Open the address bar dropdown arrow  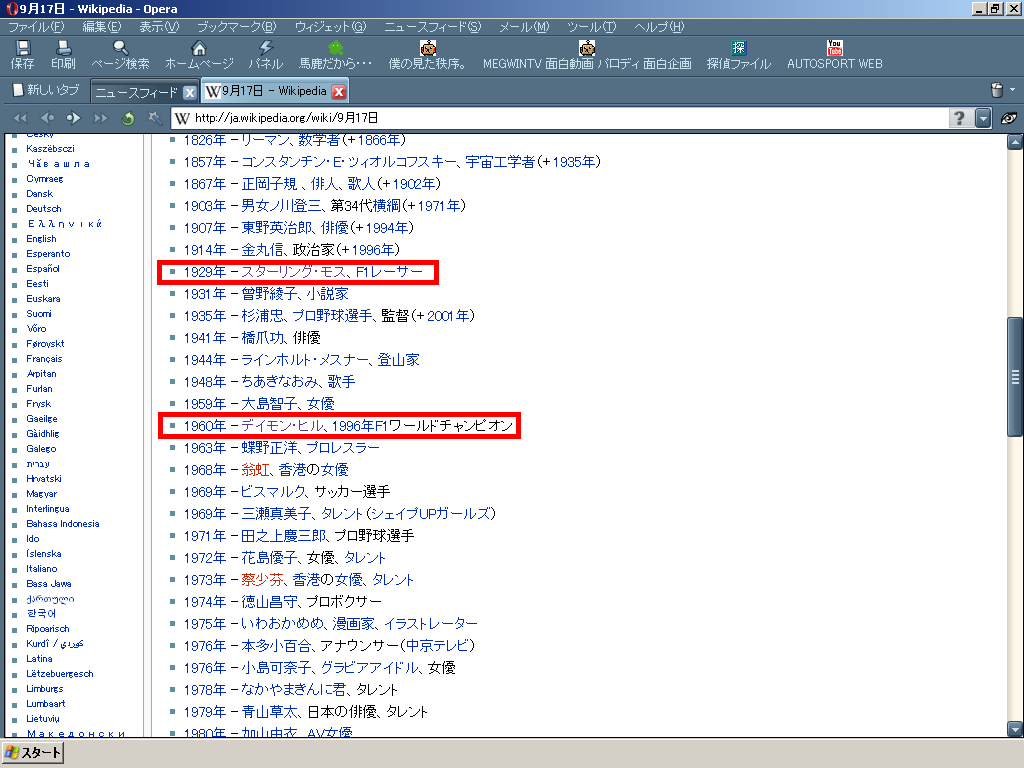(983, 118)
